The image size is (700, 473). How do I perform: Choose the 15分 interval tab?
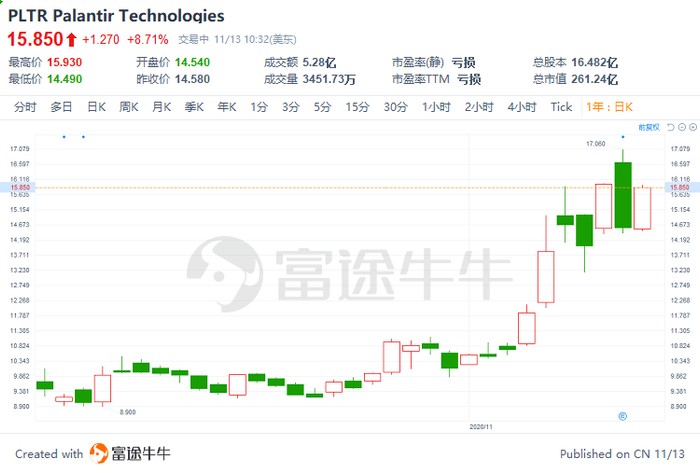coord(358,107)
